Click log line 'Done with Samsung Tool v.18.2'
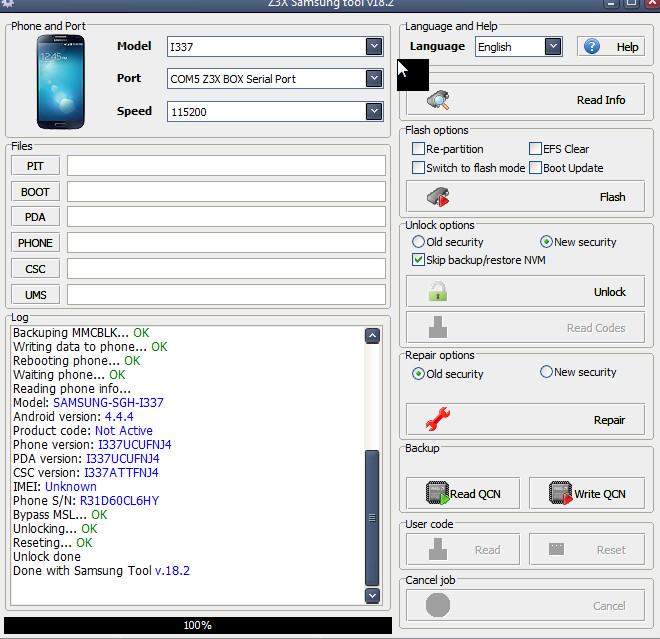 click(101, 570)
